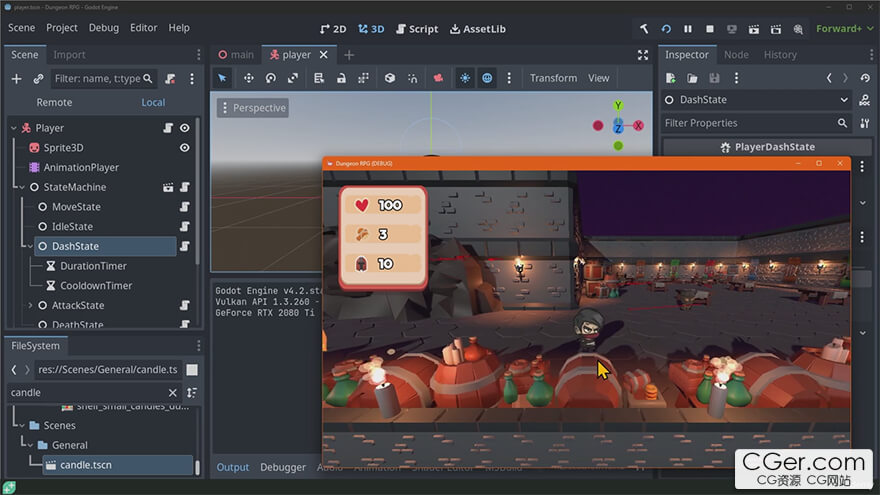
Task: Open the AssetLib workspace
Action: pyautogui.click(x=478, y=29)
